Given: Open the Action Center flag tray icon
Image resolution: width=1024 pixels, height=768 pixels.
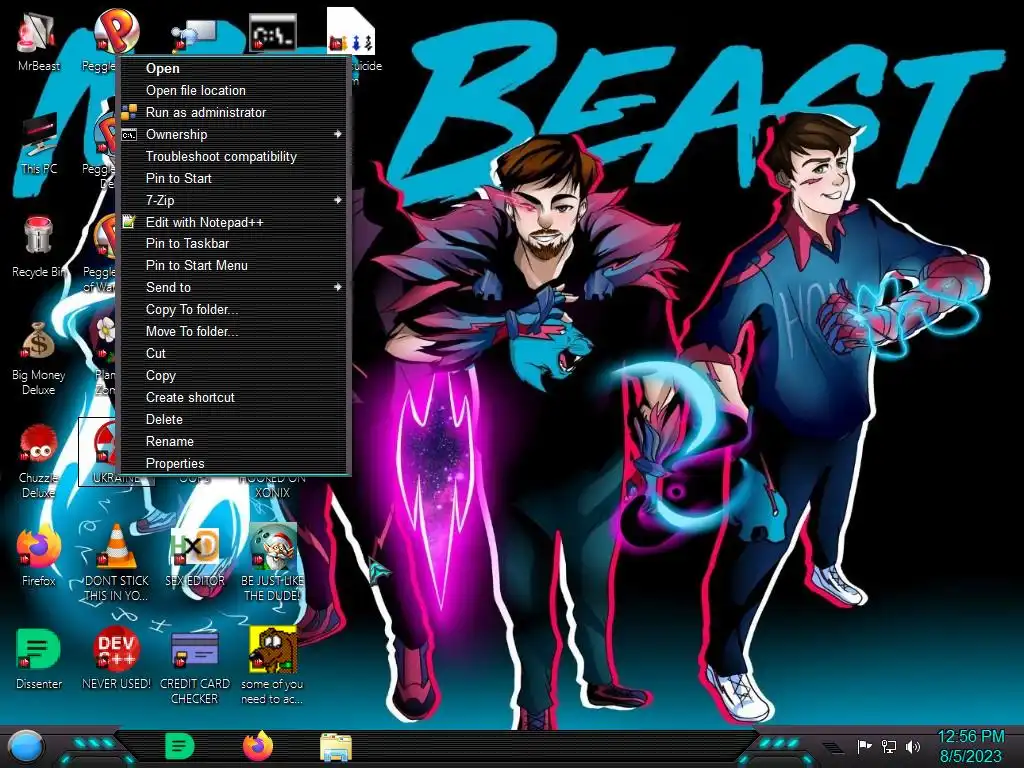Looking at the screenshot, I should tap(864, 746).
